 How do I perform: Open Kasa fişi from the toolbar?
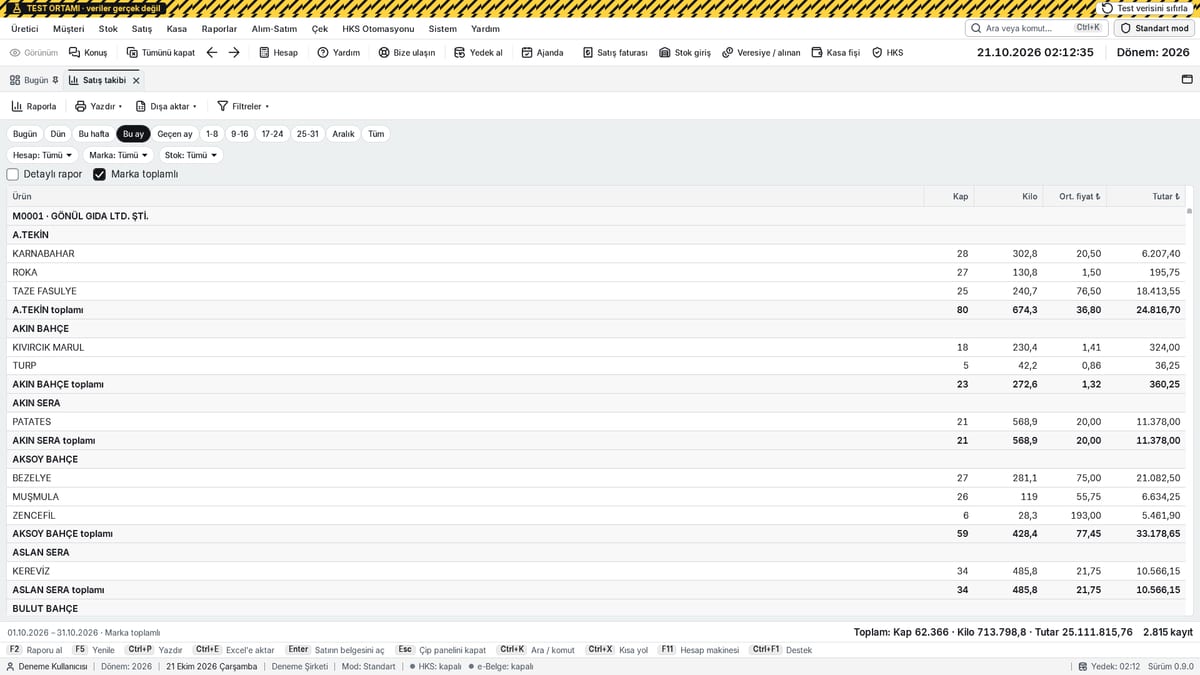[x=835, y=52]
